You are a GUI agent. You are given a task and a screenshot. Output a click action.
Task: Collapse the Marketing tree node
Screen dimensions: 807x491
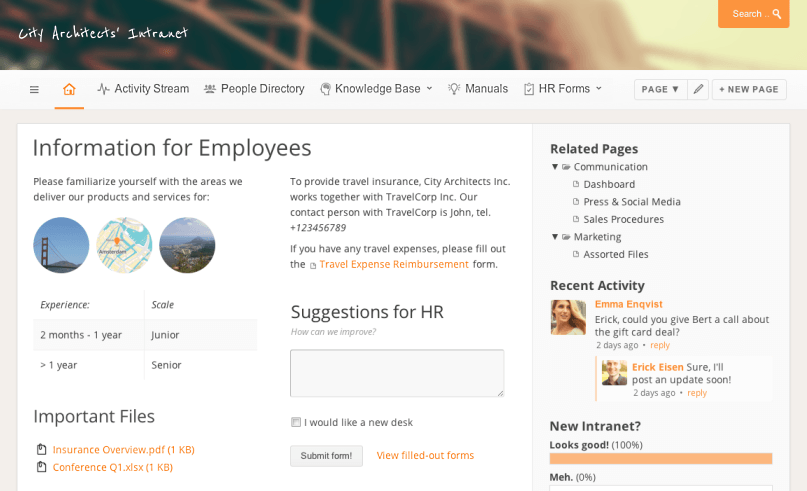[555, 237]
